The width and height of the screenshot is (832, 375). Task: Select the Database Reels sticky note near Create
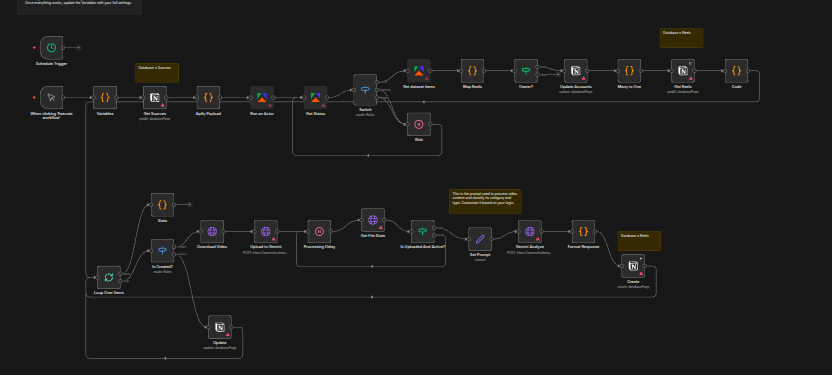click(x=639, y=241)
